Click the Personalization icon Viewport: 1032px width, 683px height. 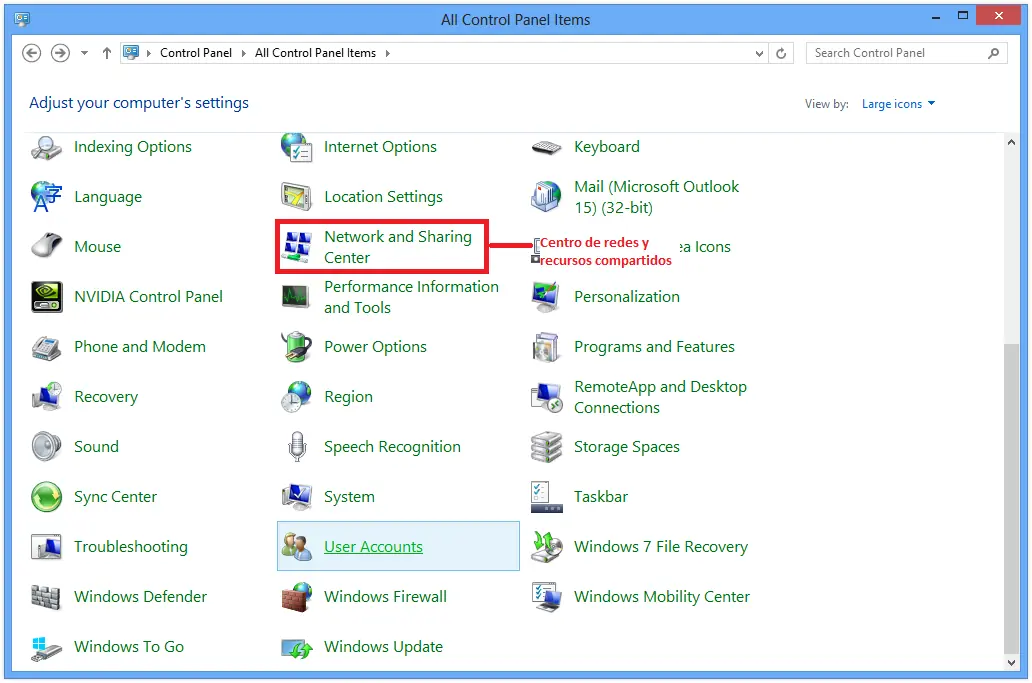546,297
